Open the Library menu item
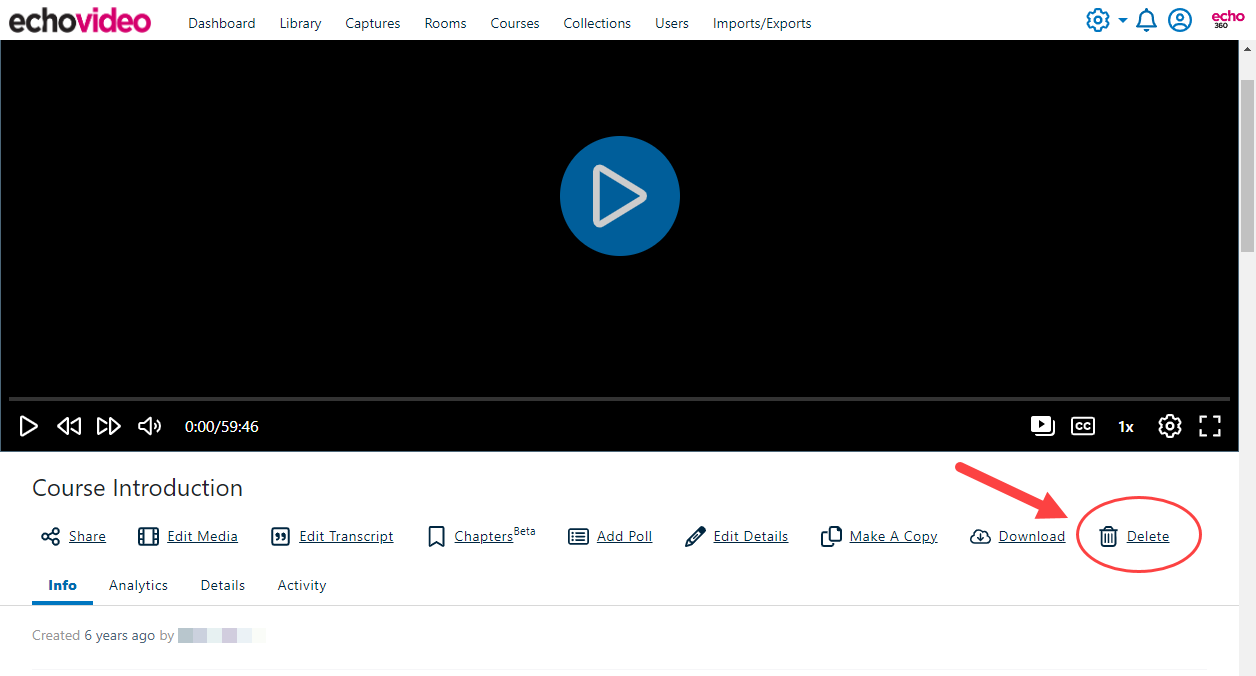Screen dimensions: 1256x676 click(x=300, y=23)
